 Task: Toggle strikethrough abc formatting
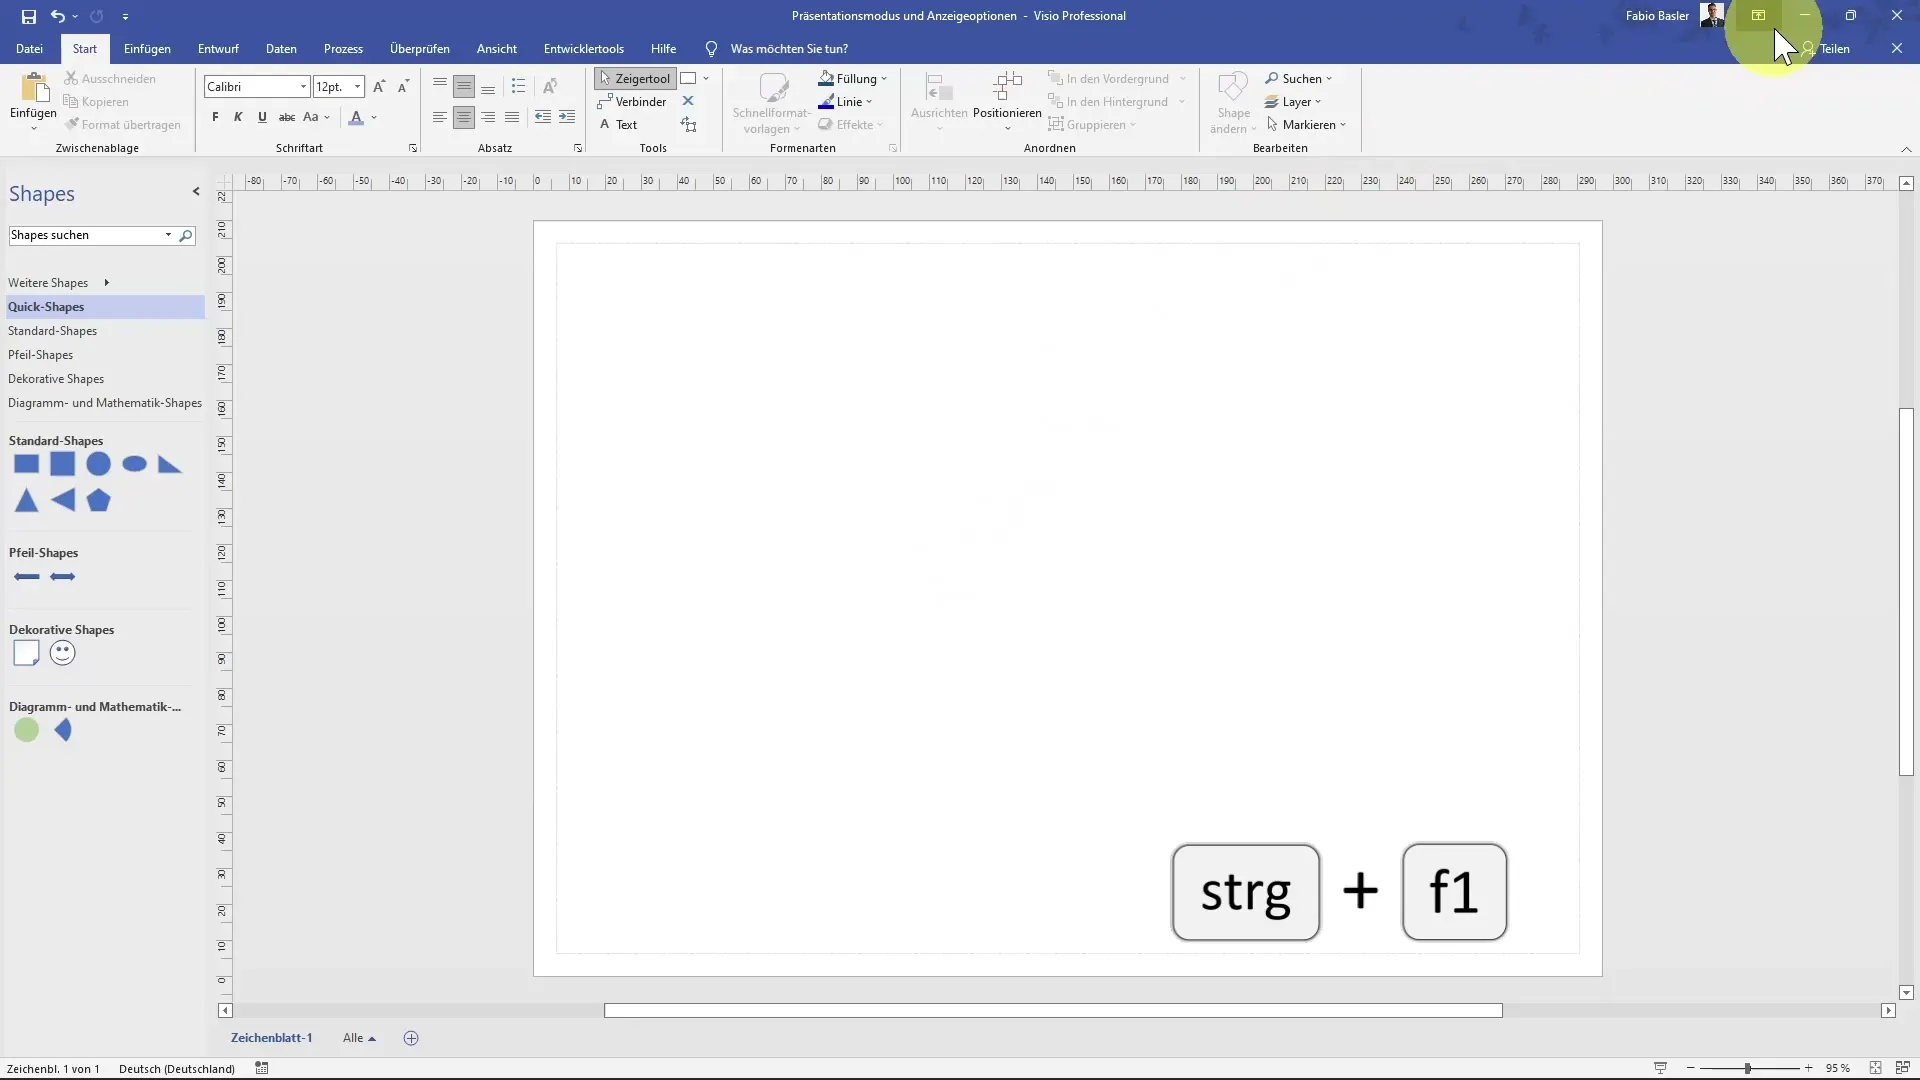pyautogui.click(x=286, y=117)
